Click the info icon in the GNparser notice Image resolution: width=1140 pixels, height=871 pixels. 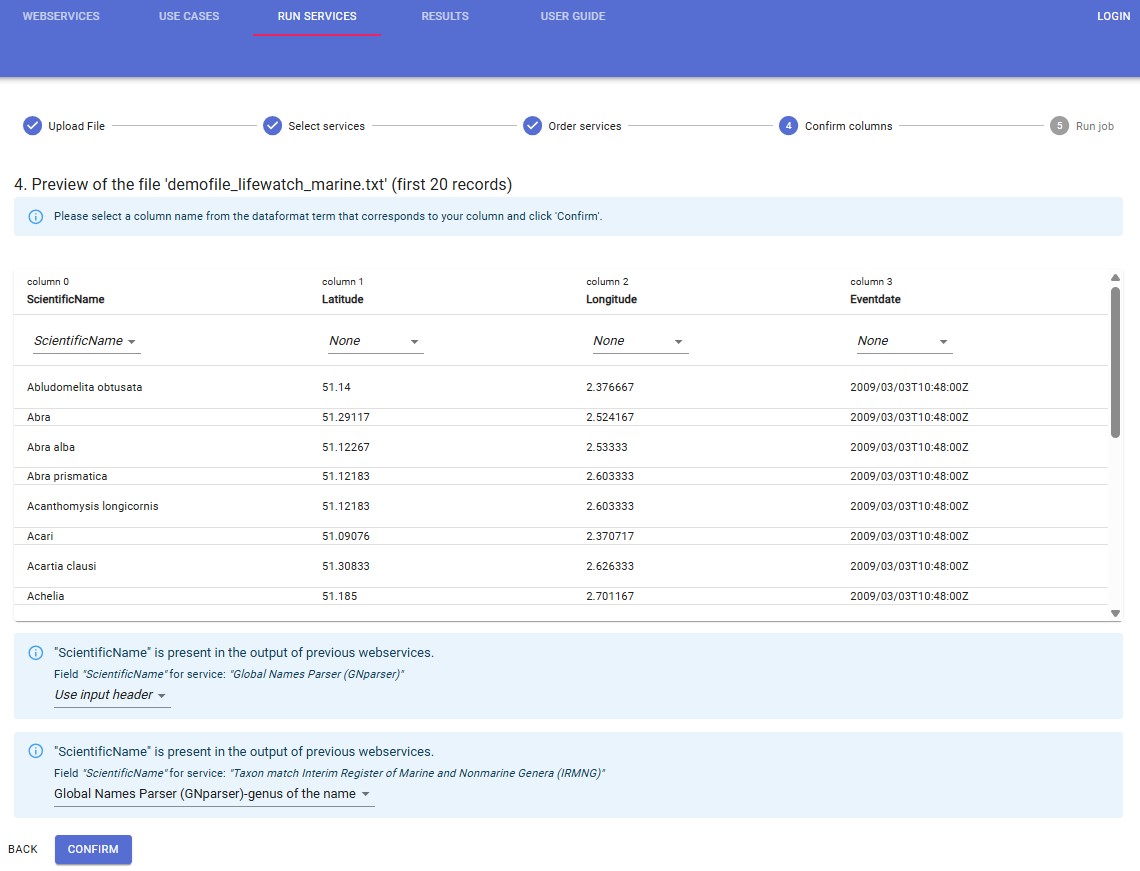coord(36,653)
